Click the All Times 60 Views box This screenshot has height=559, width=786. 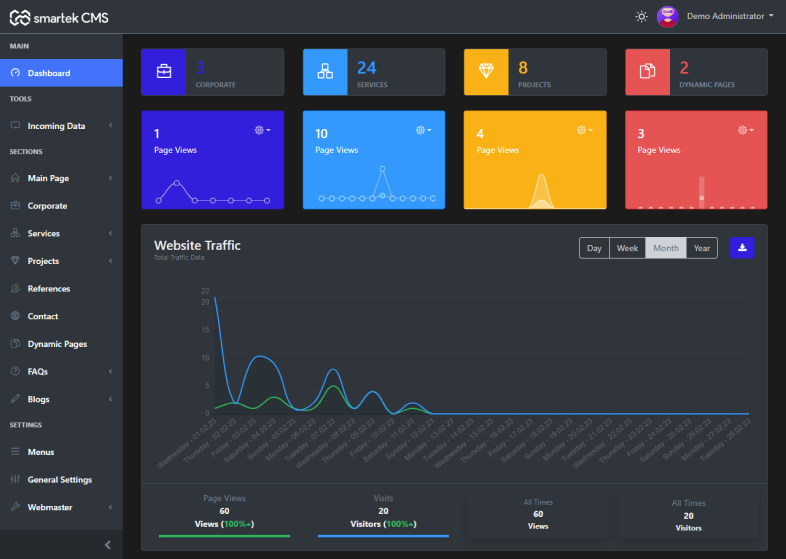tap(538, 514)
